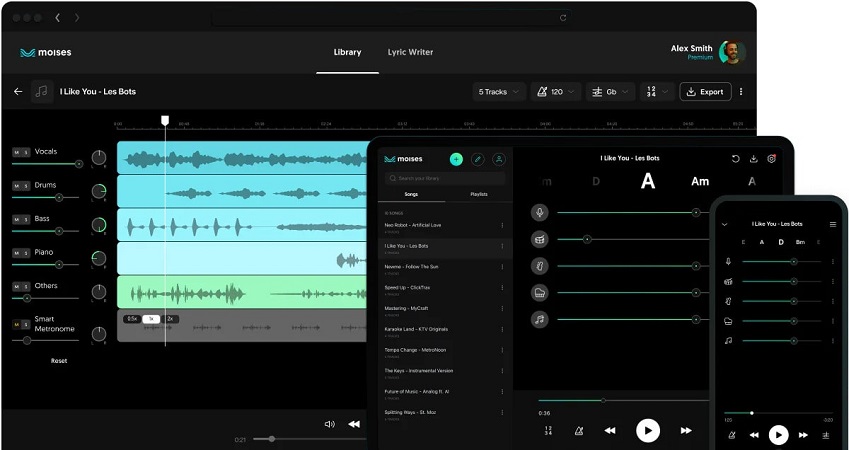Click the Piano pan knob

pyautogui.click(x=99, y=258)
